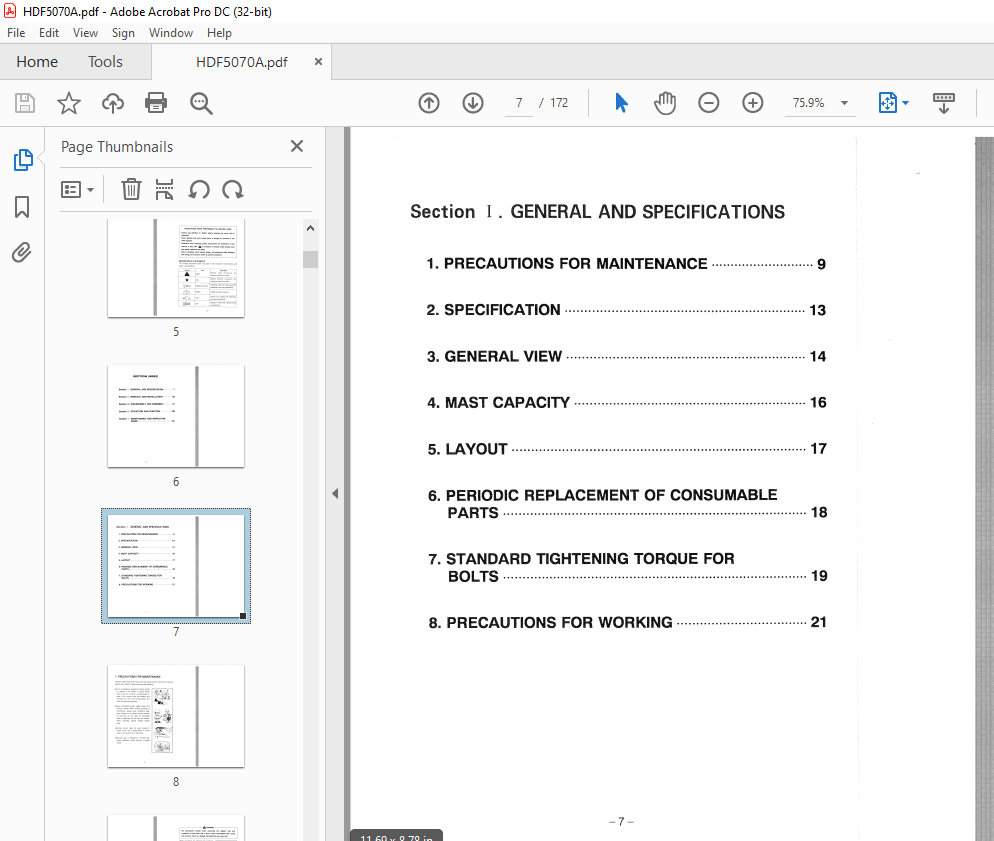Click the page number input field

coord(519,103)
